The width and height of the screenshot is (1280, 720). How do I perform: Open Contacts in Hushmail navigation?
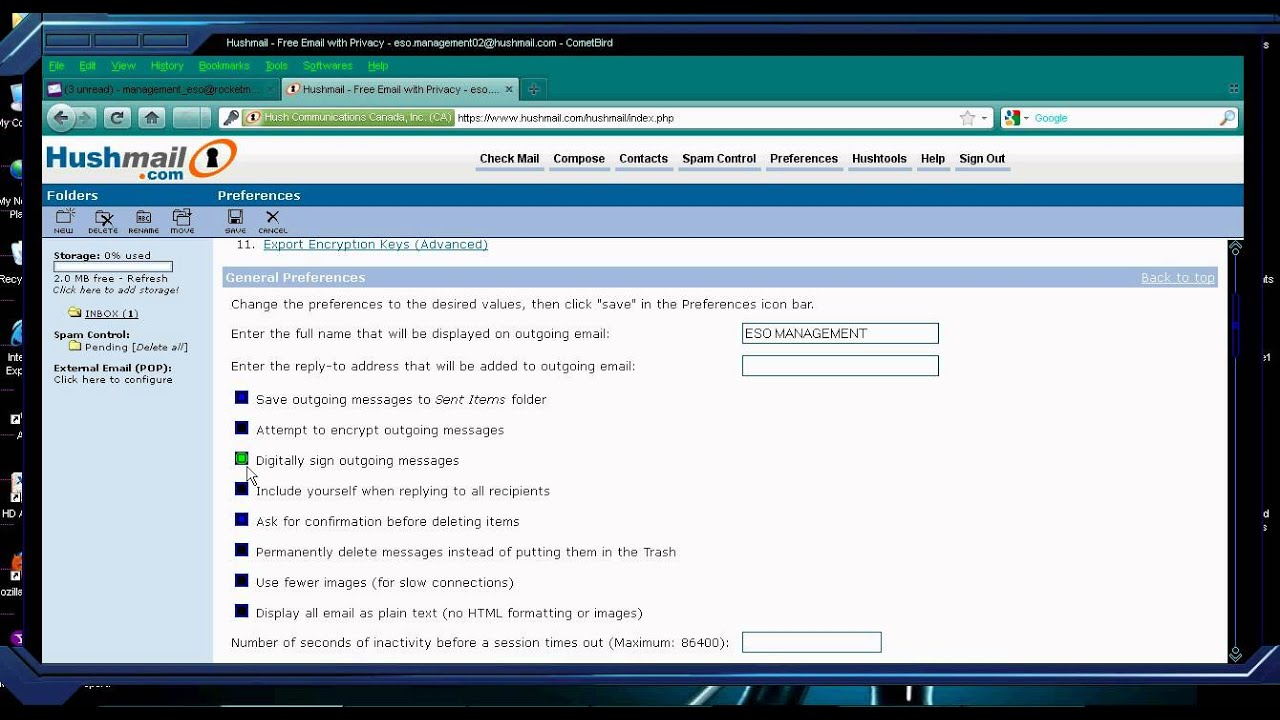[643, 159]
